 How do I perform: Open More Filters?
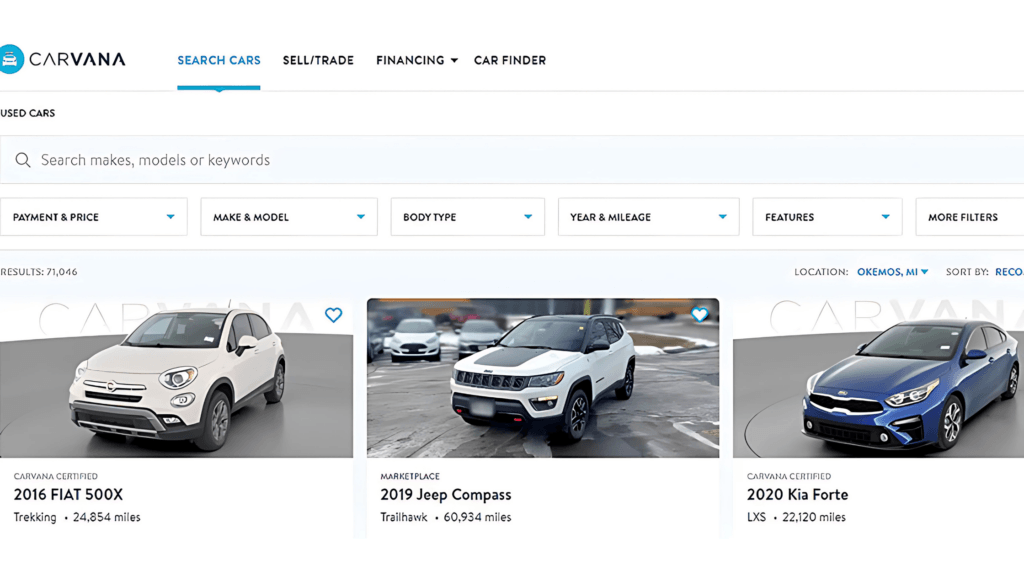(x=969, y=217)
